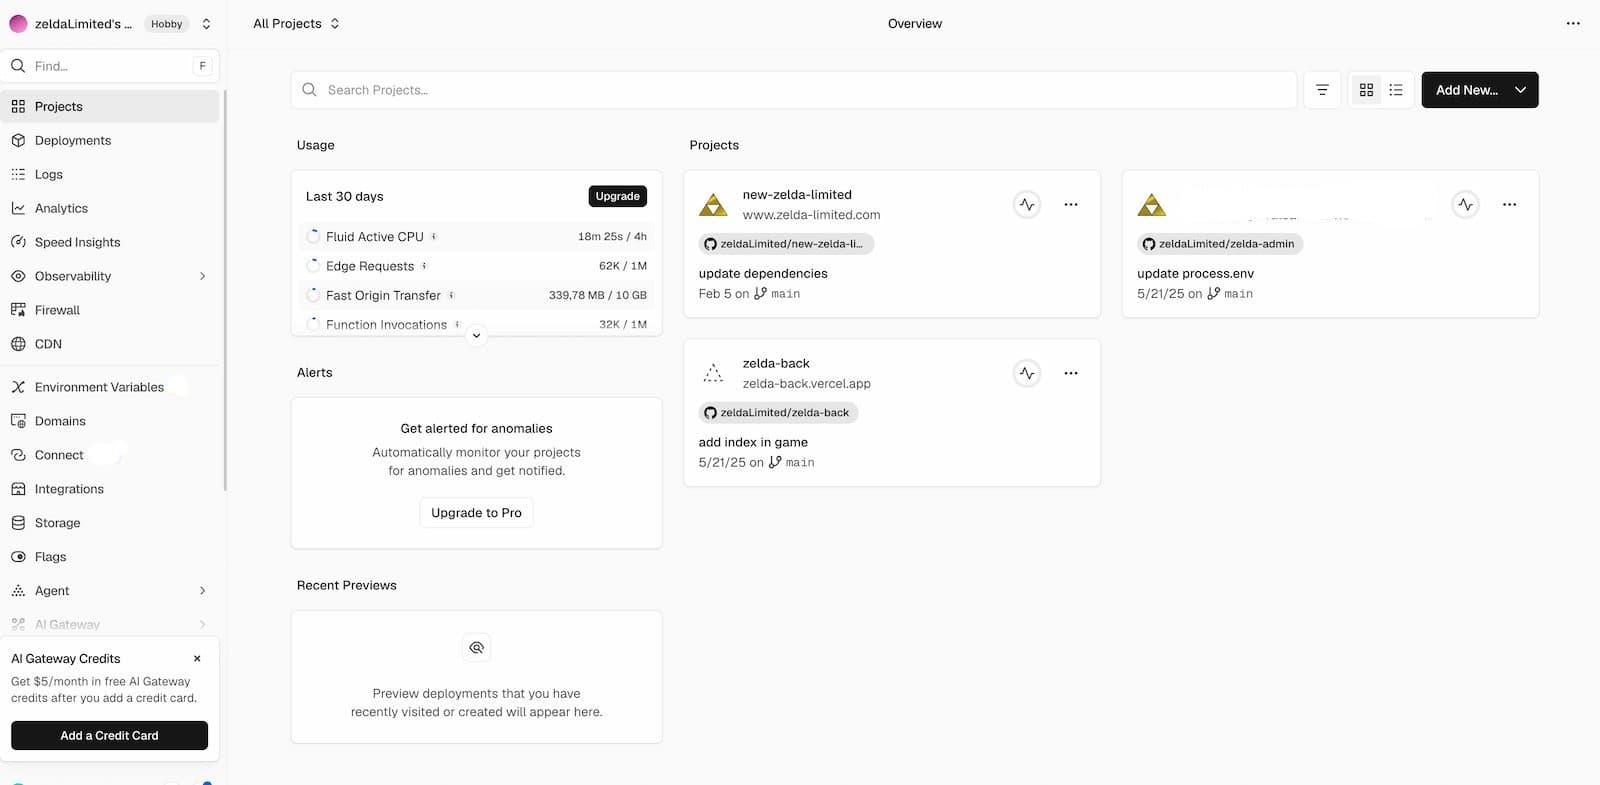View new-zelda-limited activity status icon
This screenshot has height=785, width=1600.
pyautogui.click(x=1027, y=205)
